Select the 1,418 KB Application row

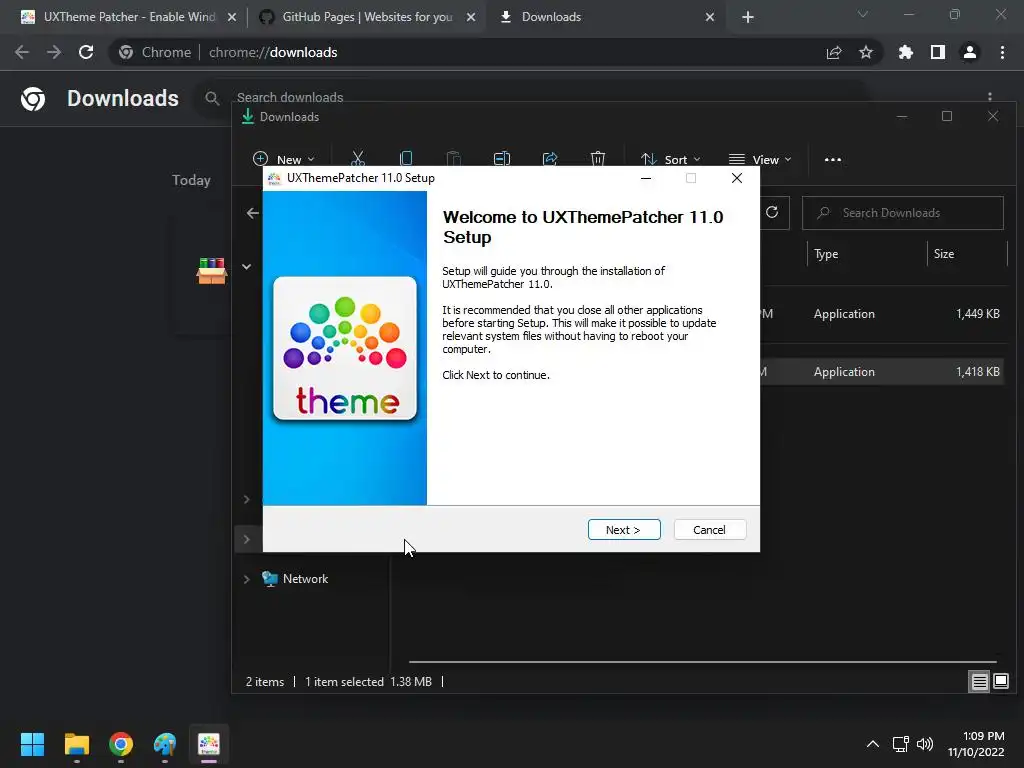pyautogui.click(x=882, y=372)
